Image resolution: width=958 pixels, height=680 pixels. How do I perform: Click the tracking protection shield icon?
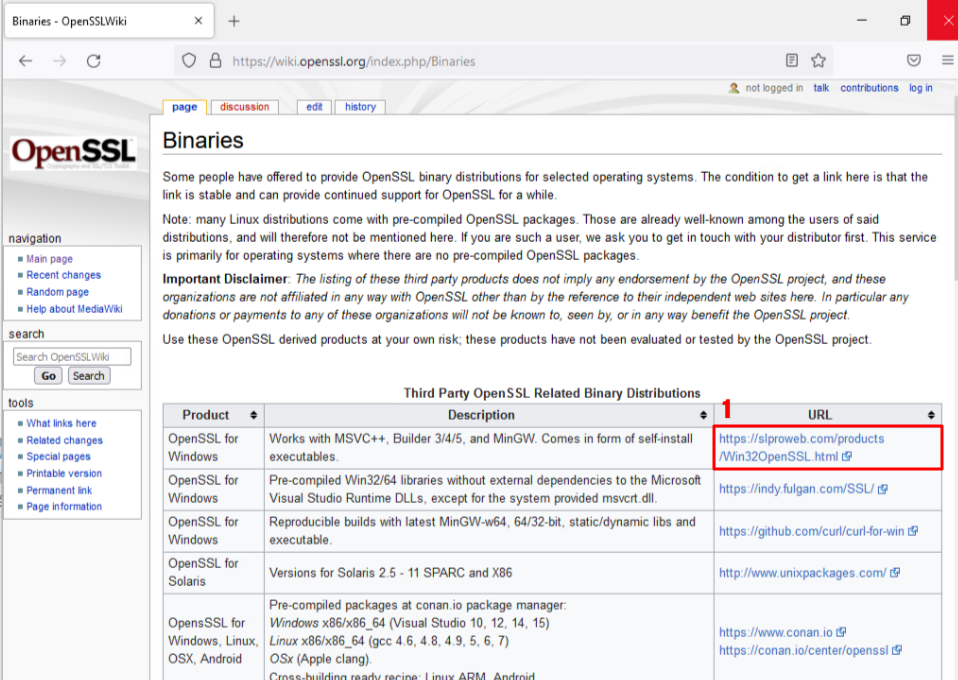[x=188, y=61]
